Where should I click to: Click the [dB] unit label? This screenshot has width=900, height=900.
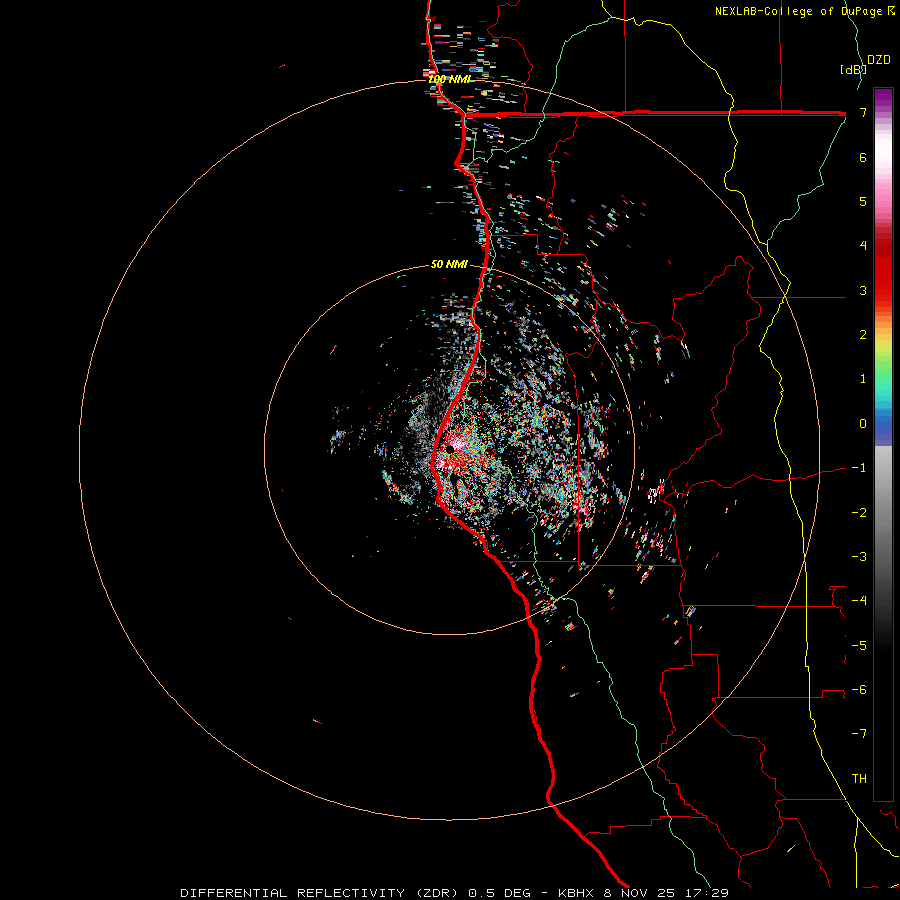pos(853,69)
